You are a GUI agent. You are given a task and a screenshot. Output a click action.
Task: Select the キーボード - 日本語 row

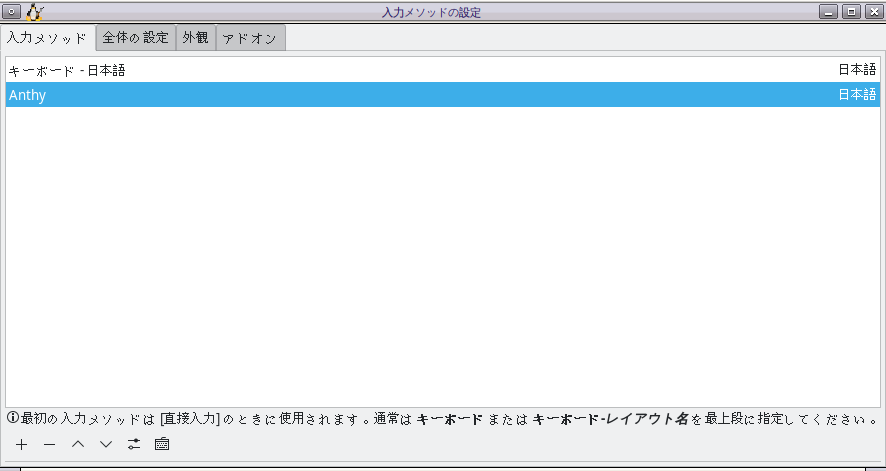click(x=442, y=70)
